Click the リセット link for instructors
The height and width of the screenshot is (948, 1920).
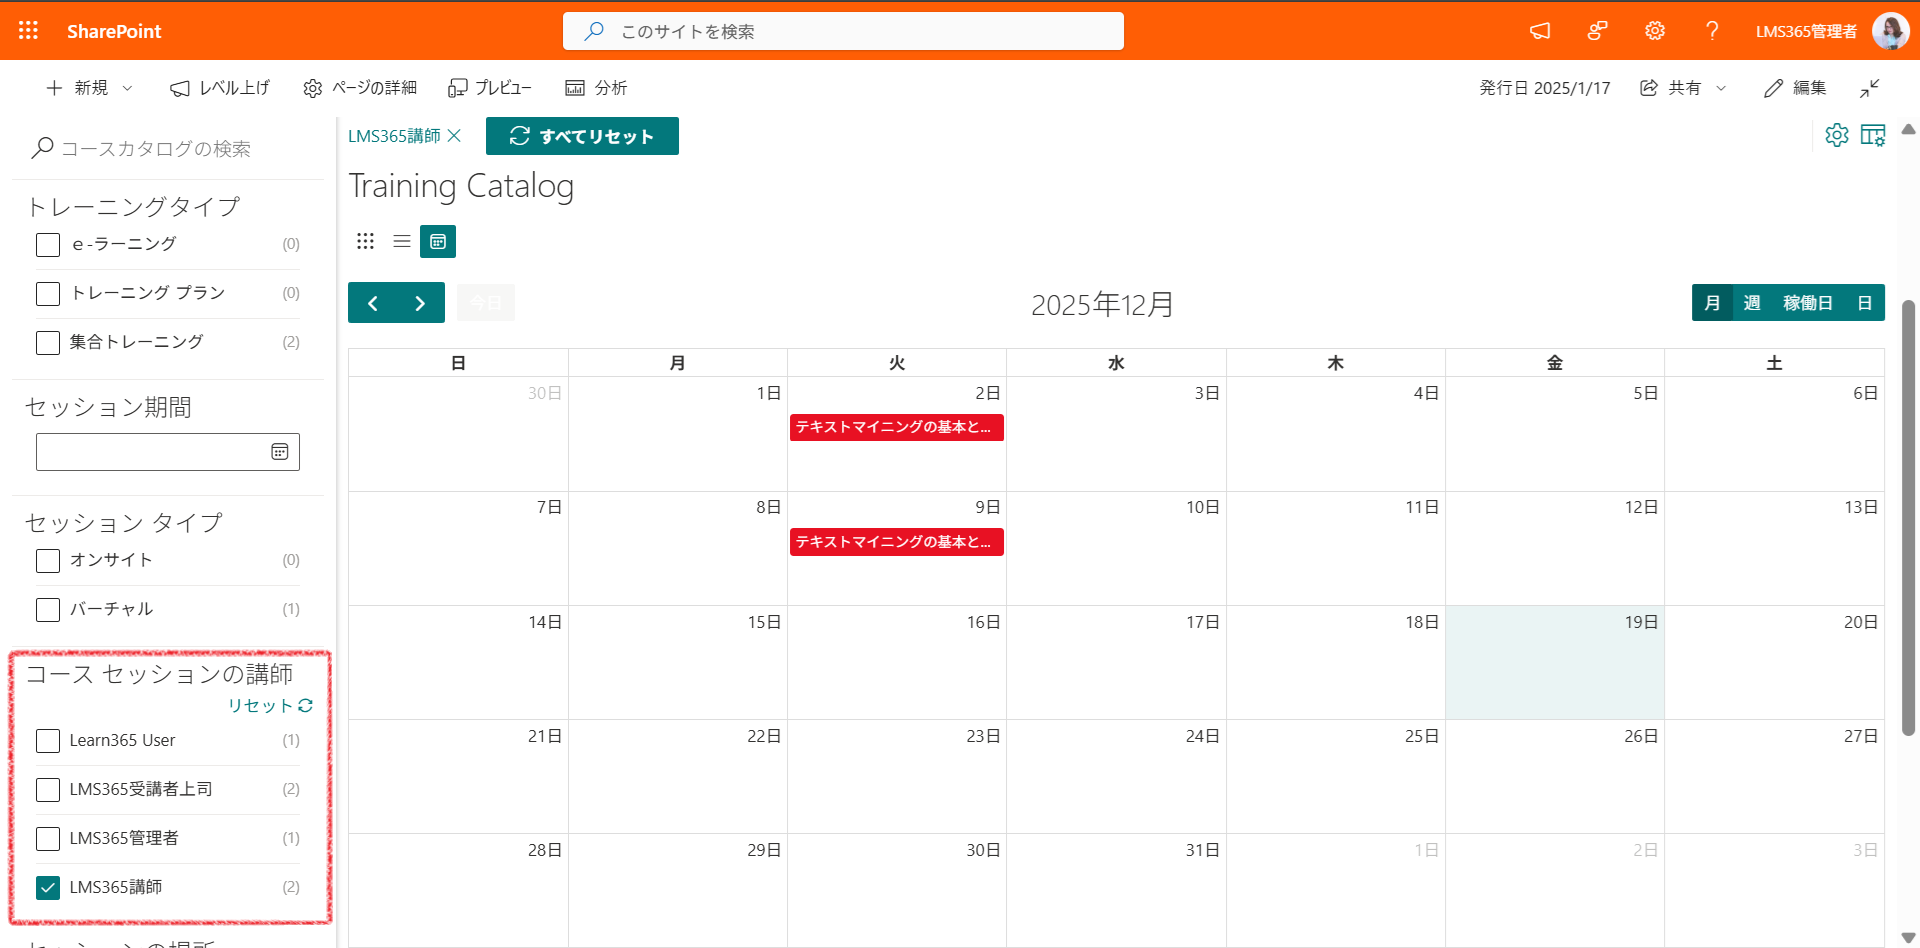[270, 706]
